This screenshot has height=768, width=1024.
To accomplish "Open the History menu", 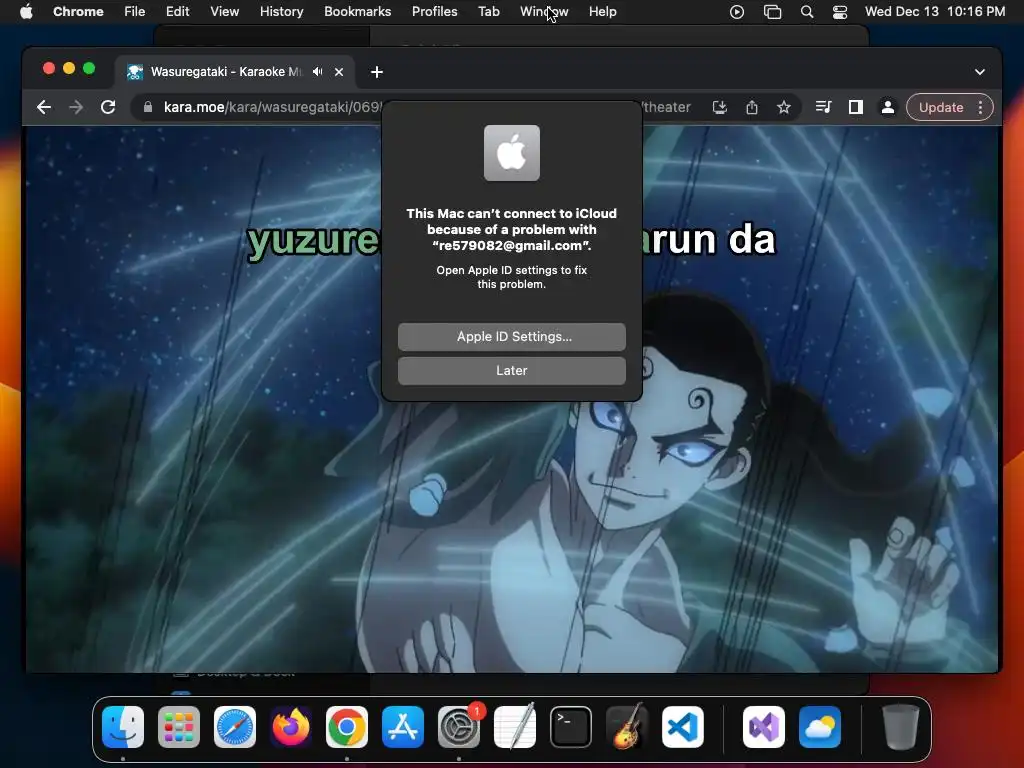I will tap(281, 11).
